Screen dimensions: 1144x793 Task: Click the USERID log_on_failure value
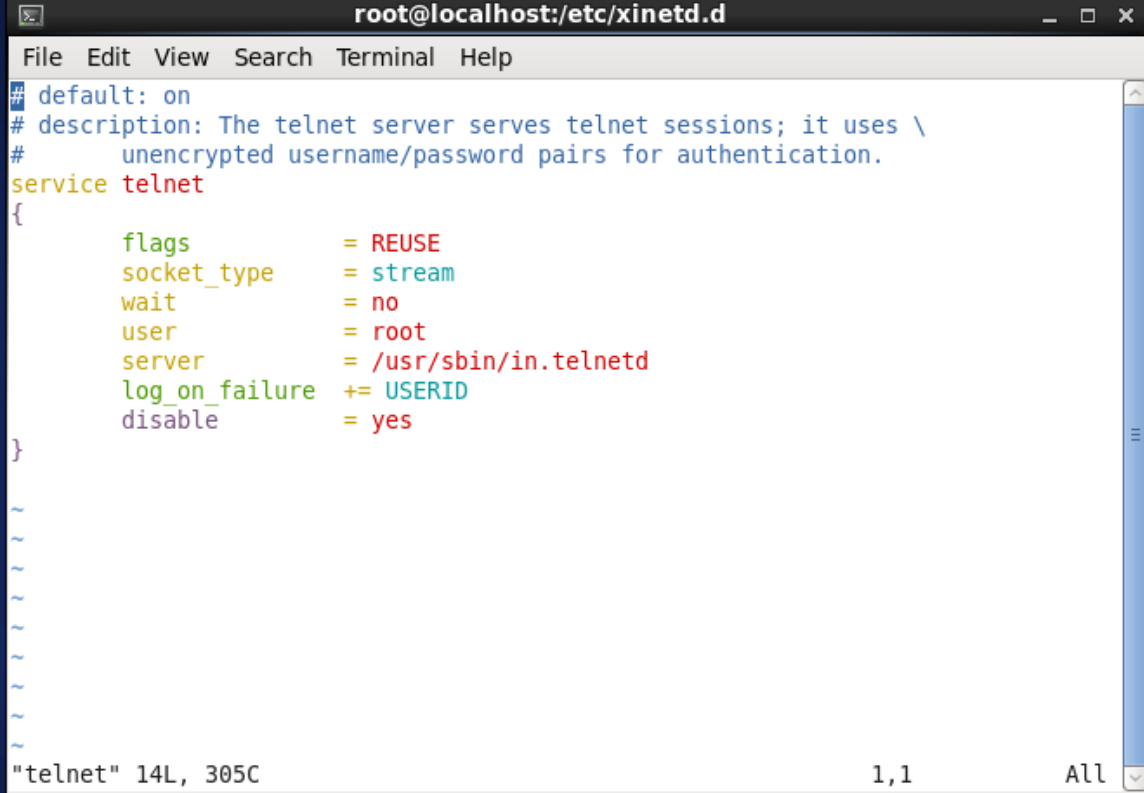pyautogui.click(x=427, y=391)
